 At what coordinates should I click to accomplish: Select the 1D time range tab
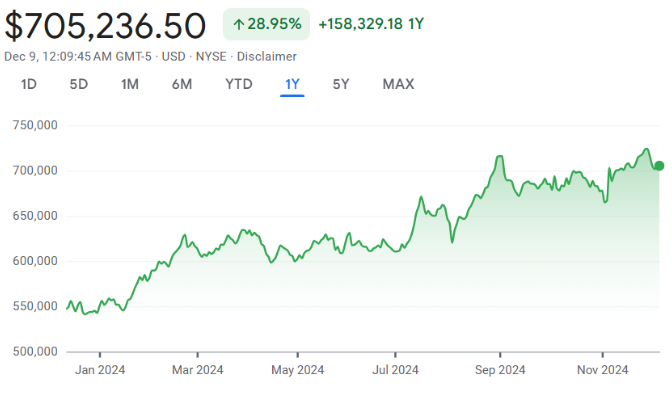coord(29,84)
